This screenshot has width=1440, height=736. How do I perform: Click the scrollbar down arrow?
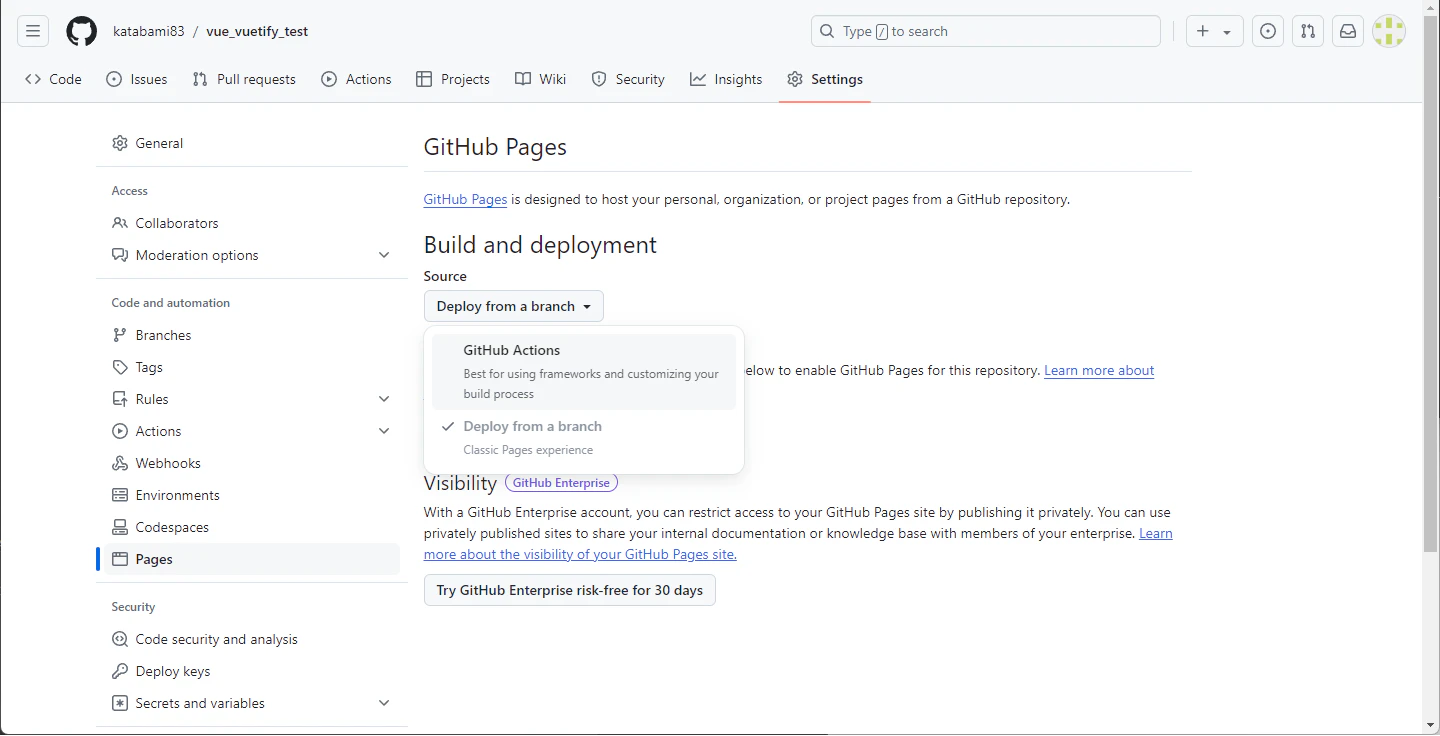1431,726
